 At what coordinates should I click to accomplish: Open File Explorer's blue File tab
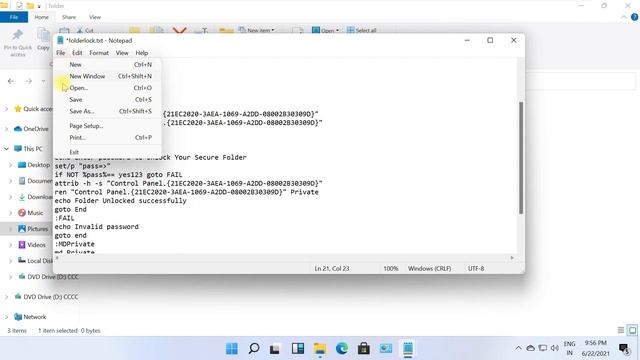coord(14,17)
